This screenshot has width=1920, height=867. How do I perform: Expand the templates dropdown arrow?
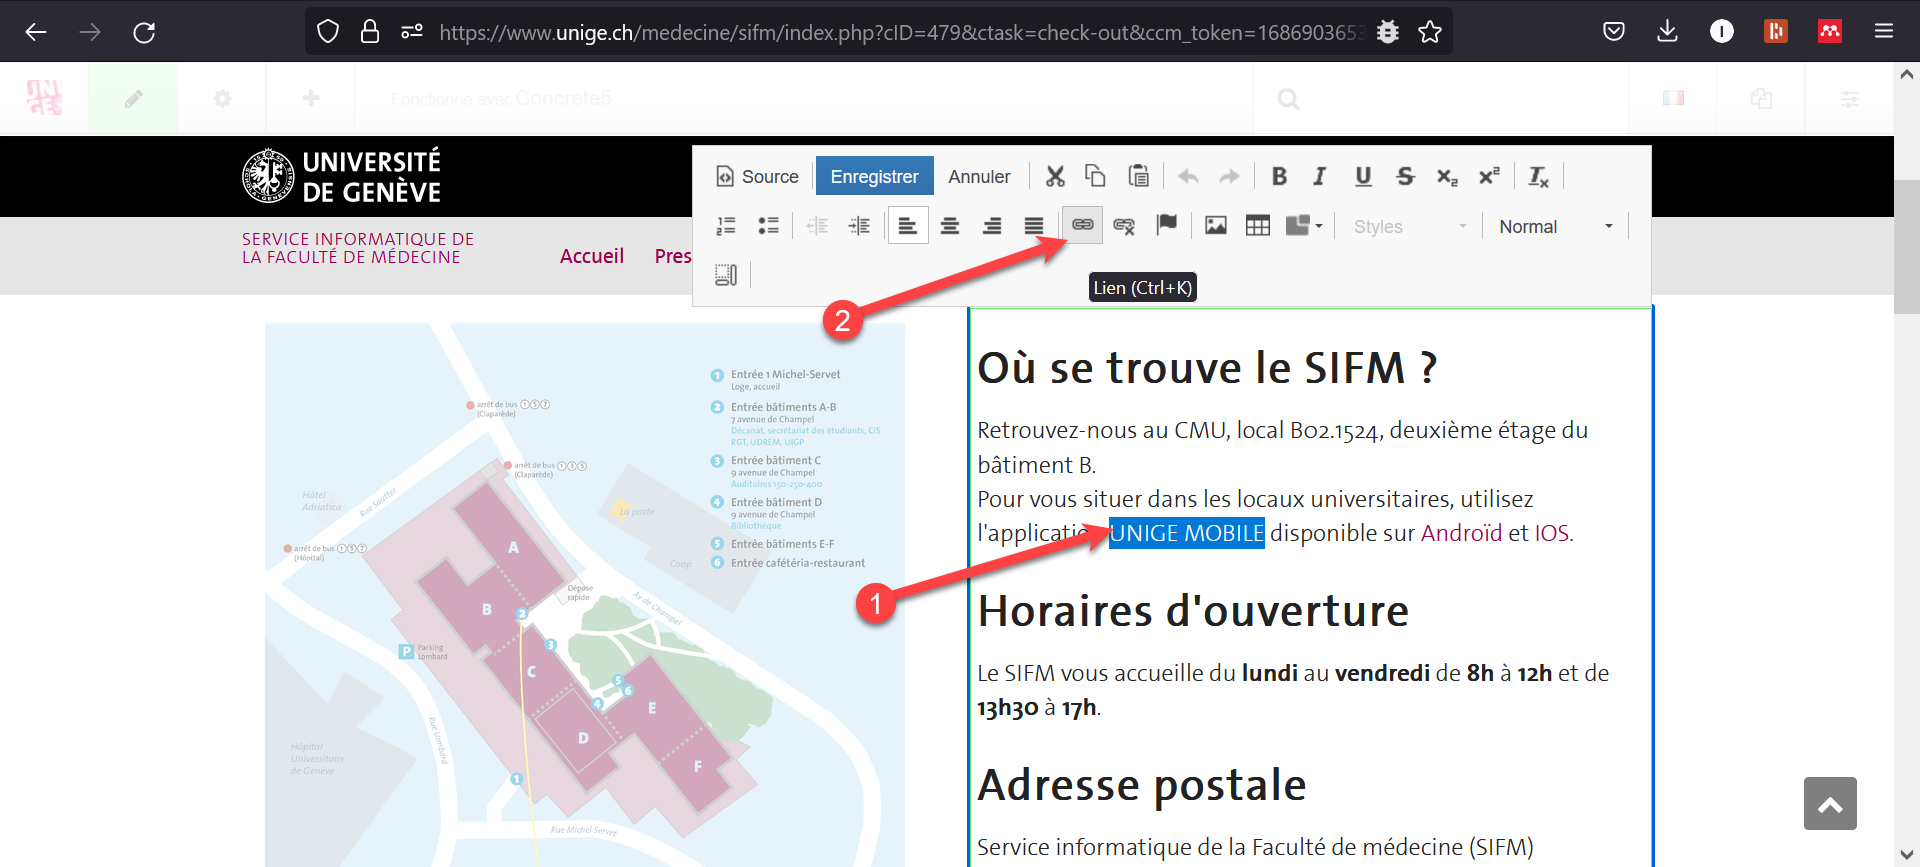[x=1319, y=226]
